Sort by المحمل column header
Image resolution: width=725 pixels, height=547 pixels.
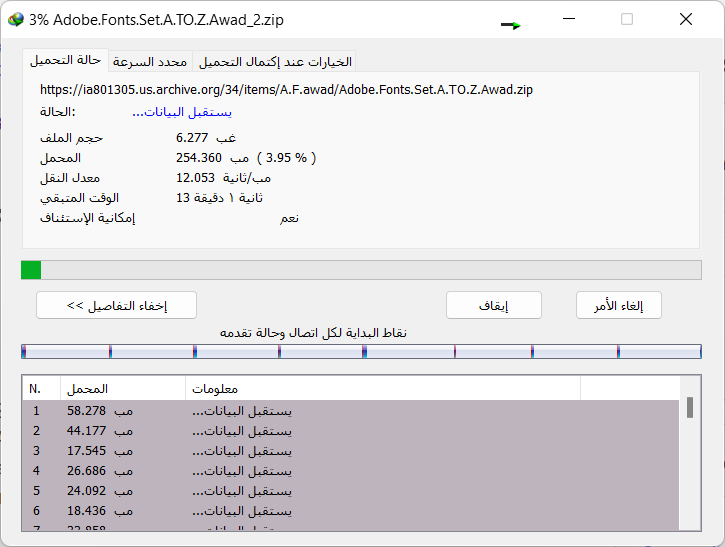[x=123, y=388]
